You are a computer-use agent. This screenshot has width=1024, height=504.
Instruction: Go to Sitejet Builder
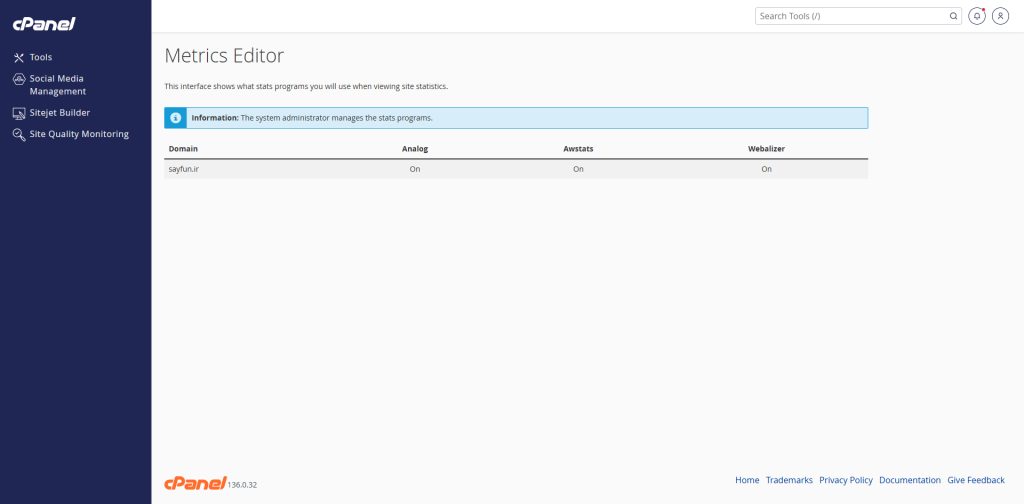(59, 113)
